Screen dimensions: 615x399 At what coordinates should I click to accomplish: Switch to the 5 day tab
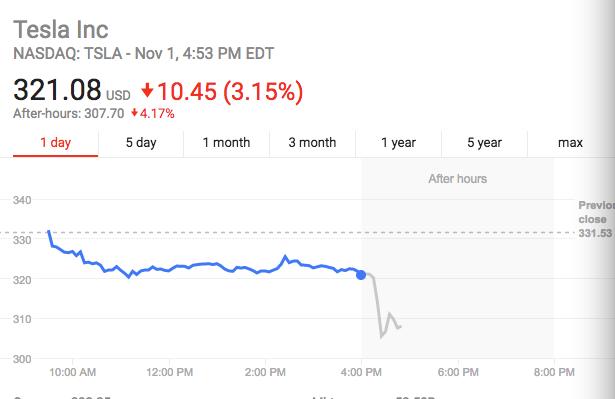point(141,142)
